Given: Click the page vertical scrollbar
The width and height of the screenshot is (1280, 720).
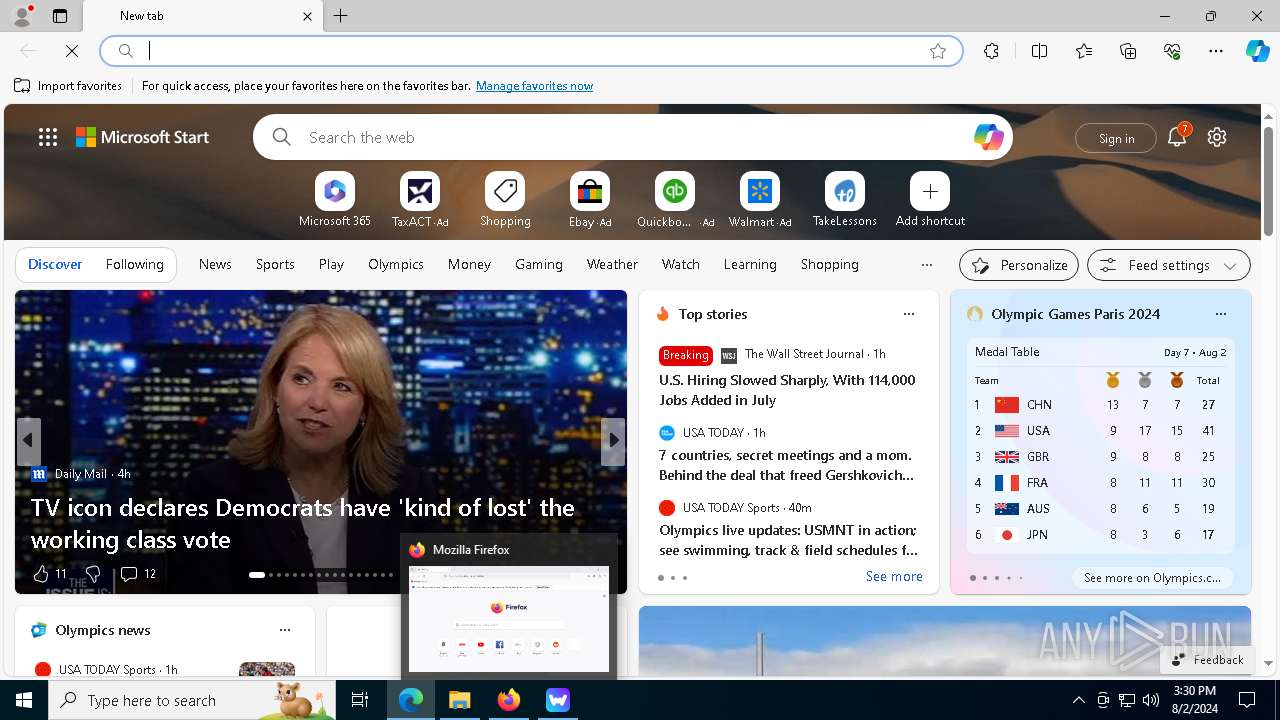Looking at the screenshot, I should 1268,180.
